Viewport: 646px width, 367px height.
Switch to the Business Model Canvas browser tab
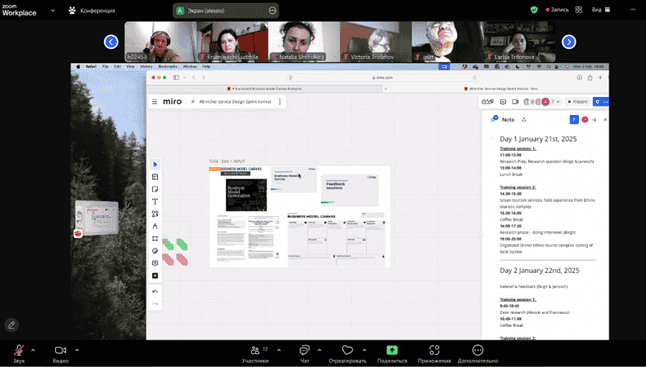pos(266,89)
